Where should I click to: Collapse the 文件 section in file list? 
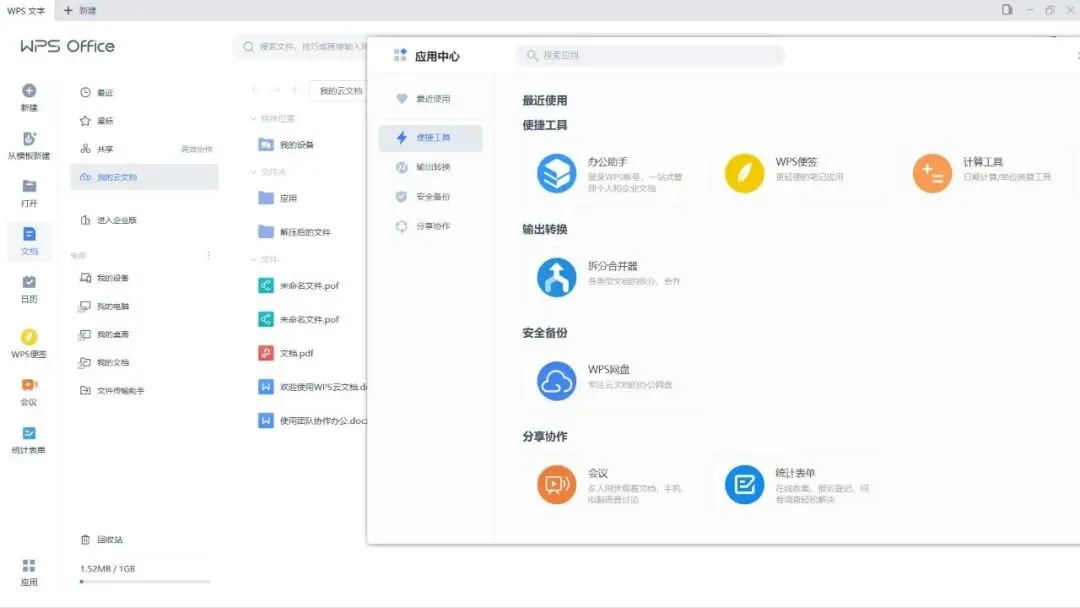point(253,260)
